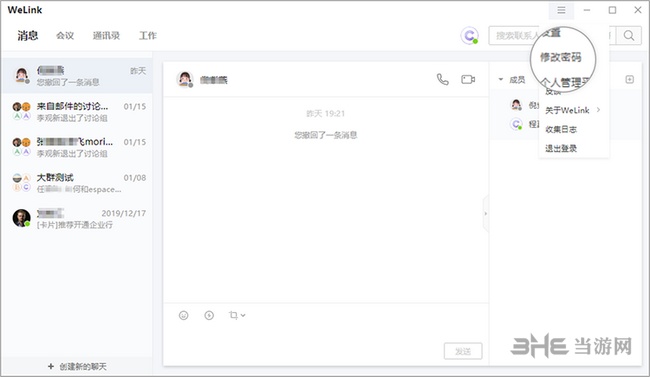Open the hamburger main menu icon

tap(561, 10)
